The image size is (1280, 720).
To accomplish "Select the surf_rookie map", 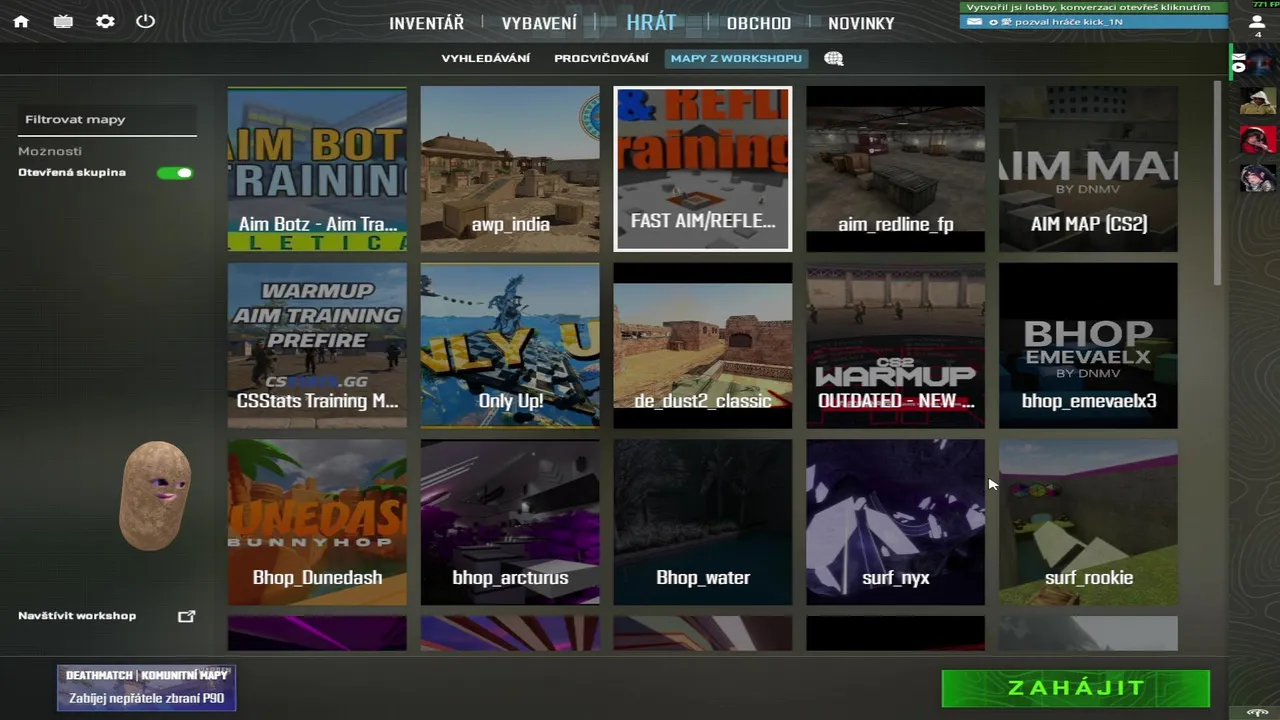I will (x=1089, y=523).
